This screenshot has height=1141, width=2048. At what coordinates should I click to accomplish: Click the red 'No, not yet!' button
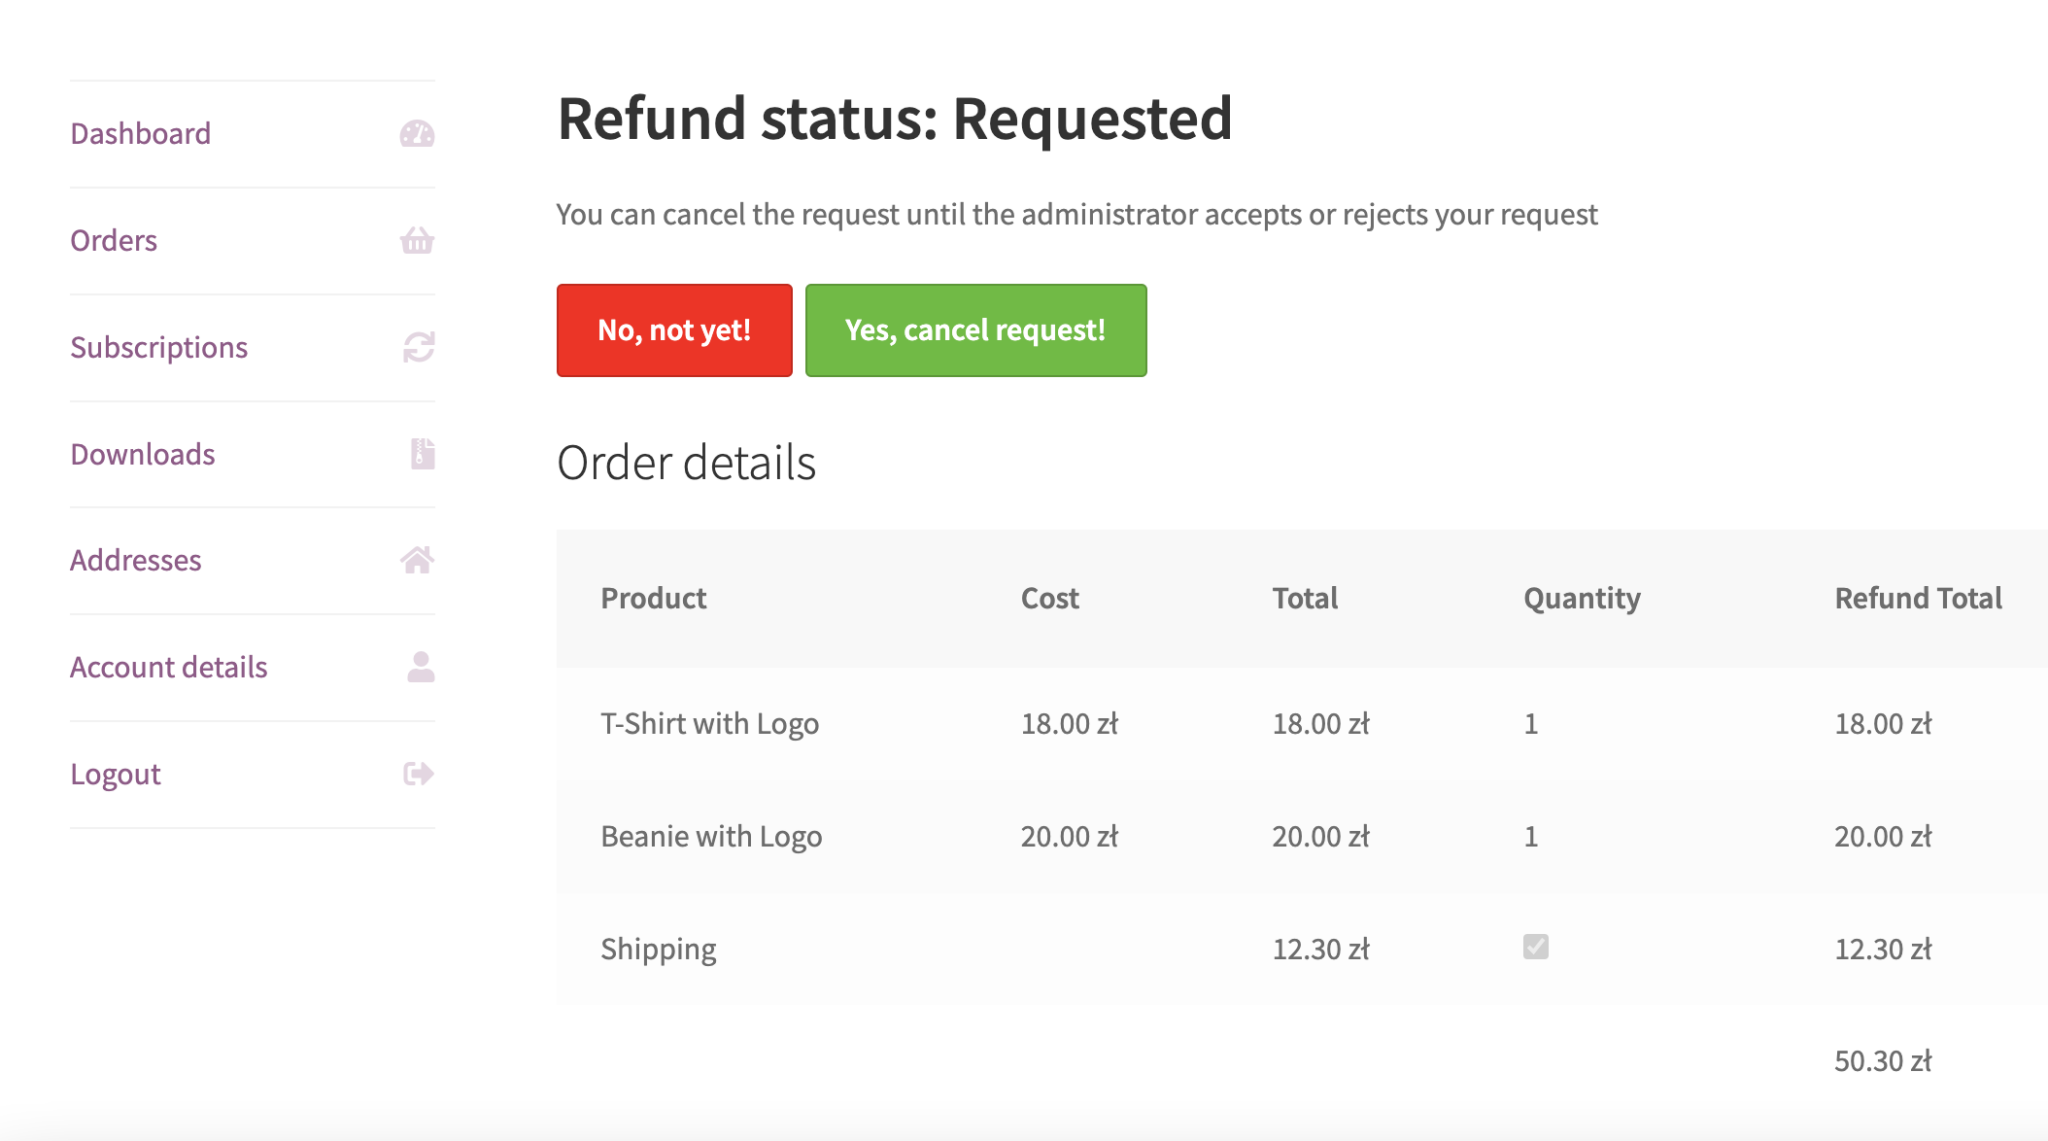673,329
